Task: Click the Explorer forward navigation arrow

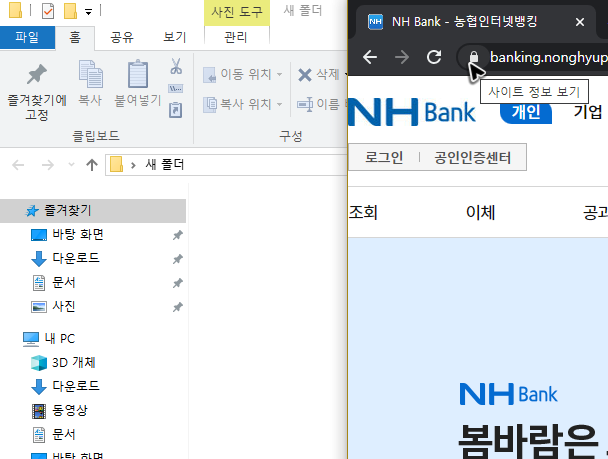Action: click(x=48, y=165)
